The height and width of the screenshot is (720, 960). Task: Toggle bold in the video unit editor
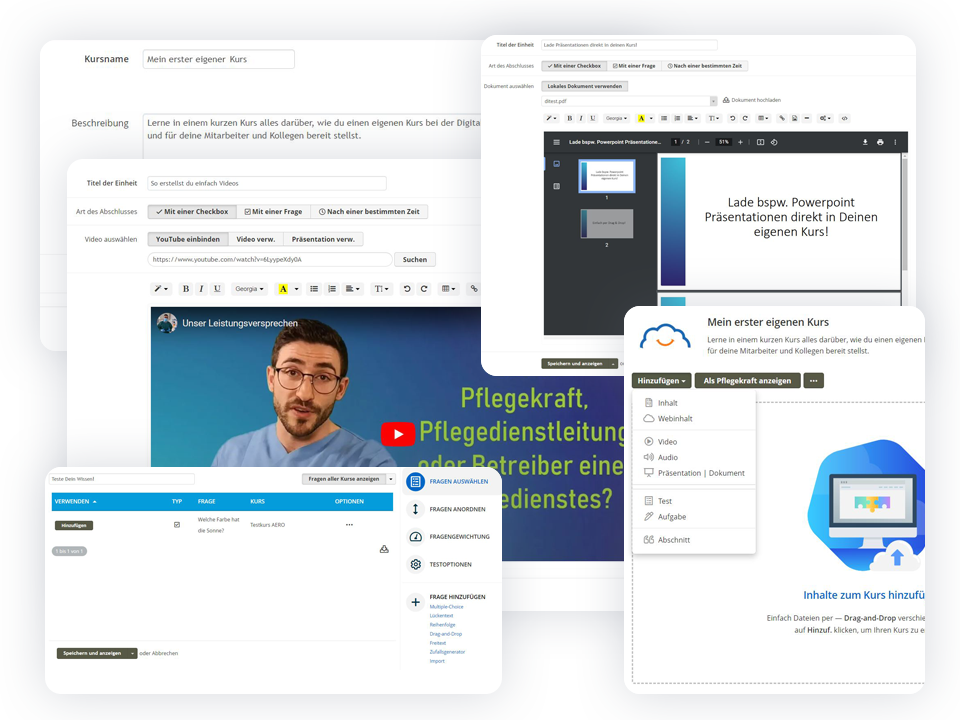coord(186,289)
